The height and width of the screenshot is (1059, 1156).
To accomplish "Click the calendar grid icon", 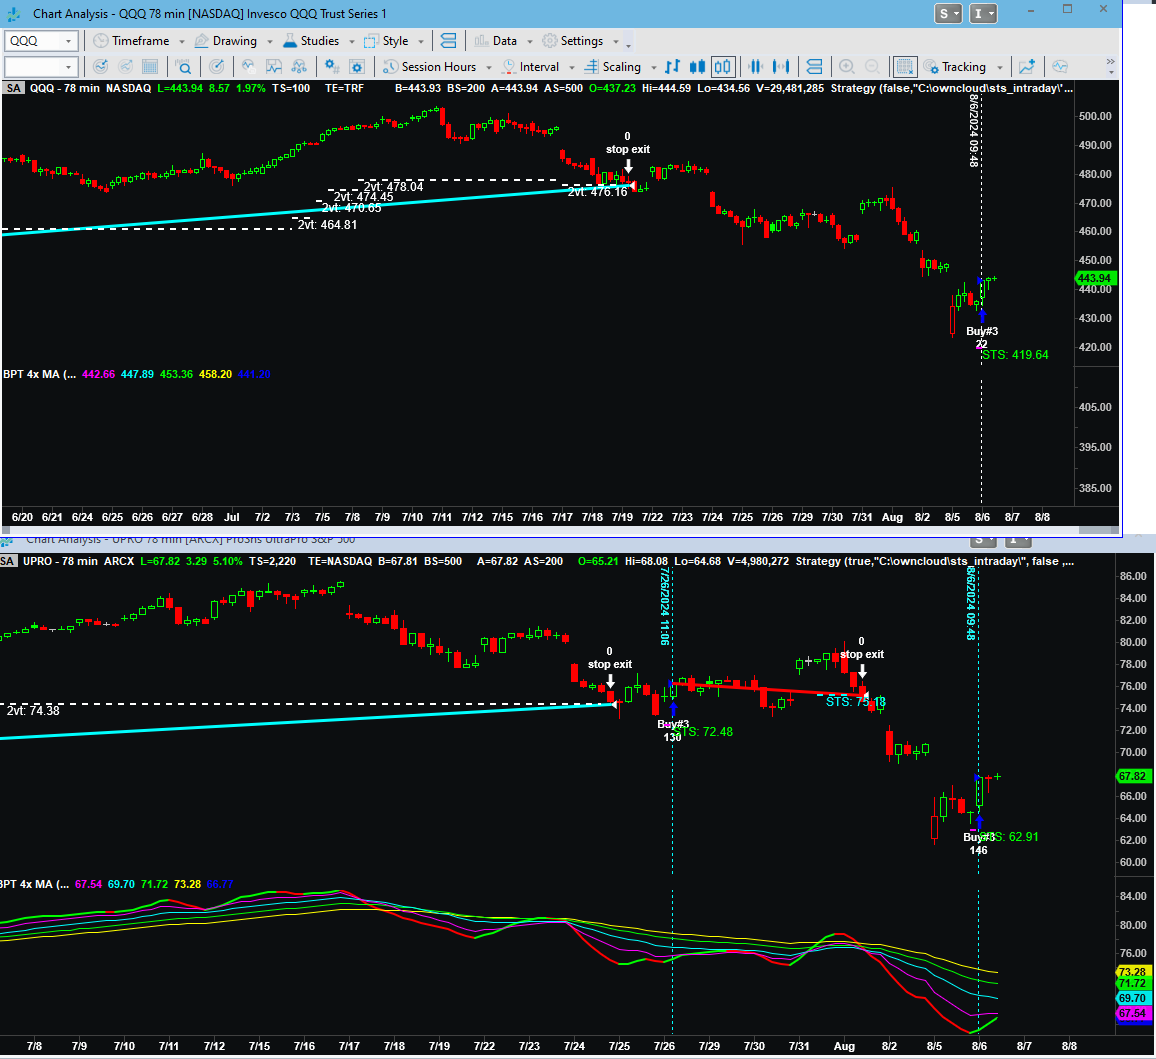I will (150, 67).
